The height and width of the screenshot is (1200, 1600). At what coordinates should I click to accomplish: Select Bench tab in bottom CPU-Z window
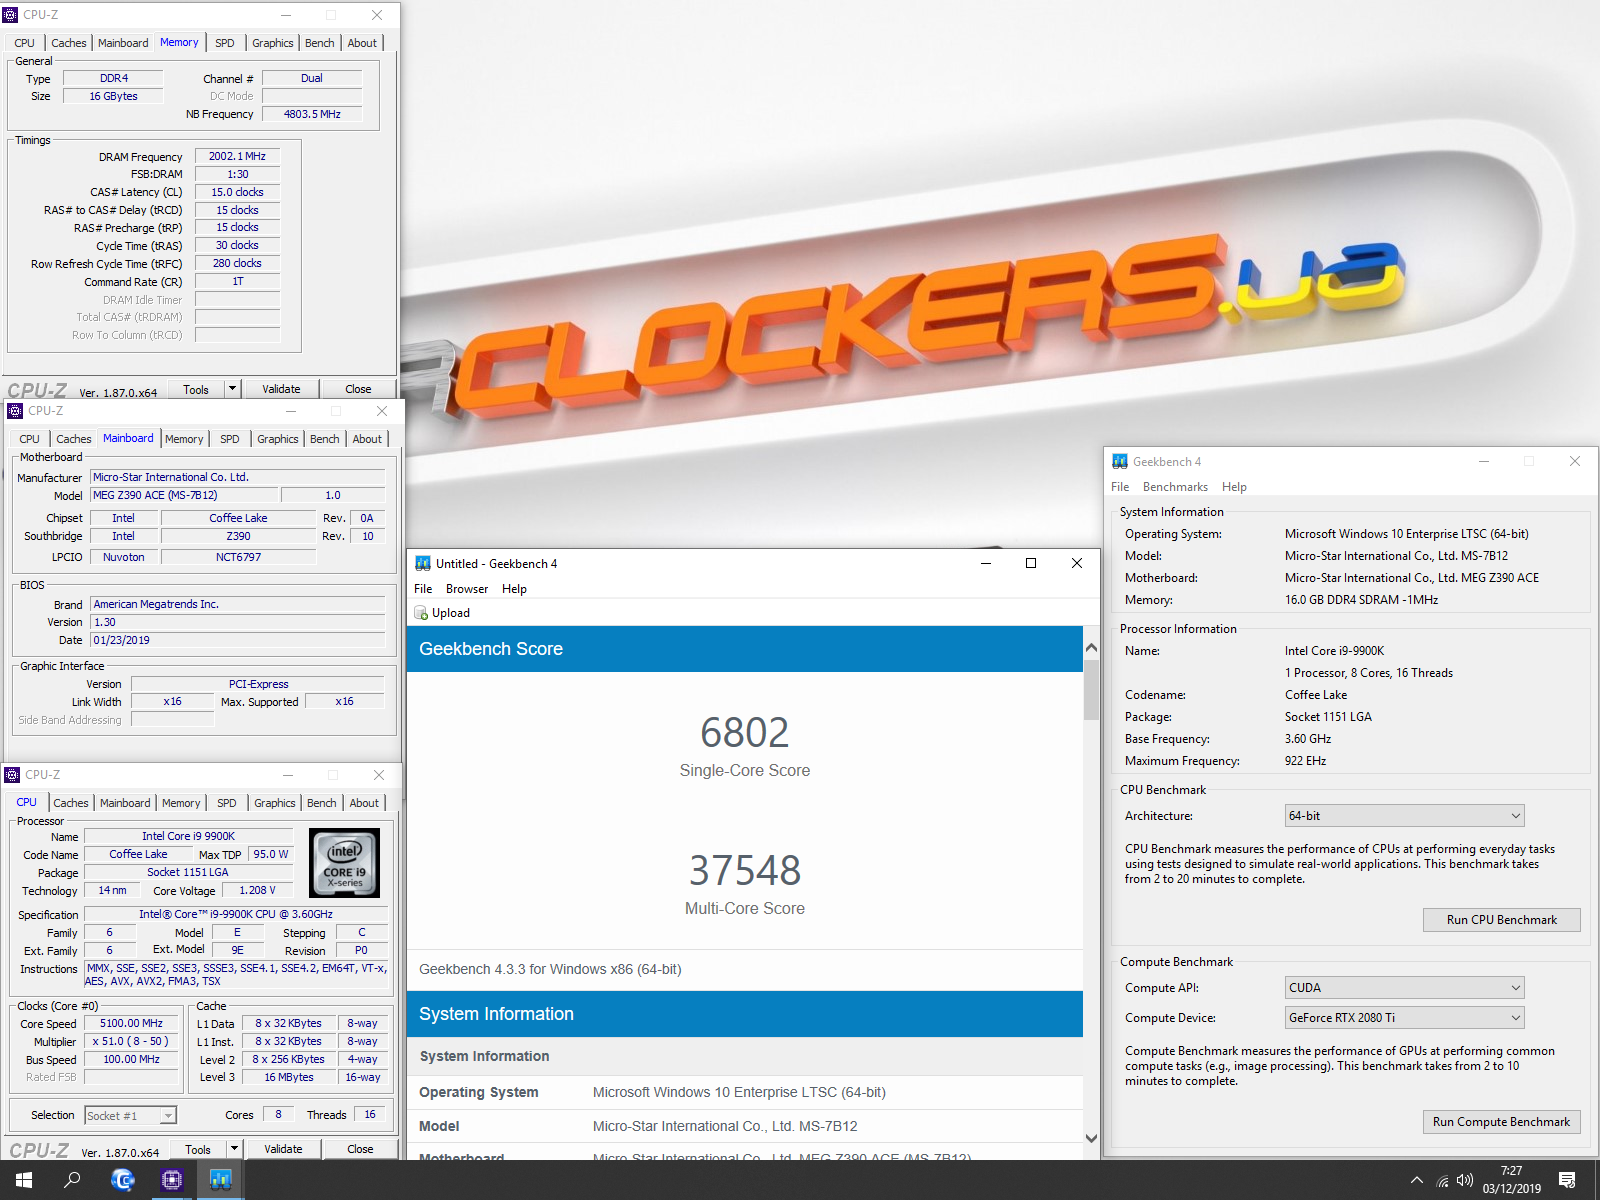[322, 803]
